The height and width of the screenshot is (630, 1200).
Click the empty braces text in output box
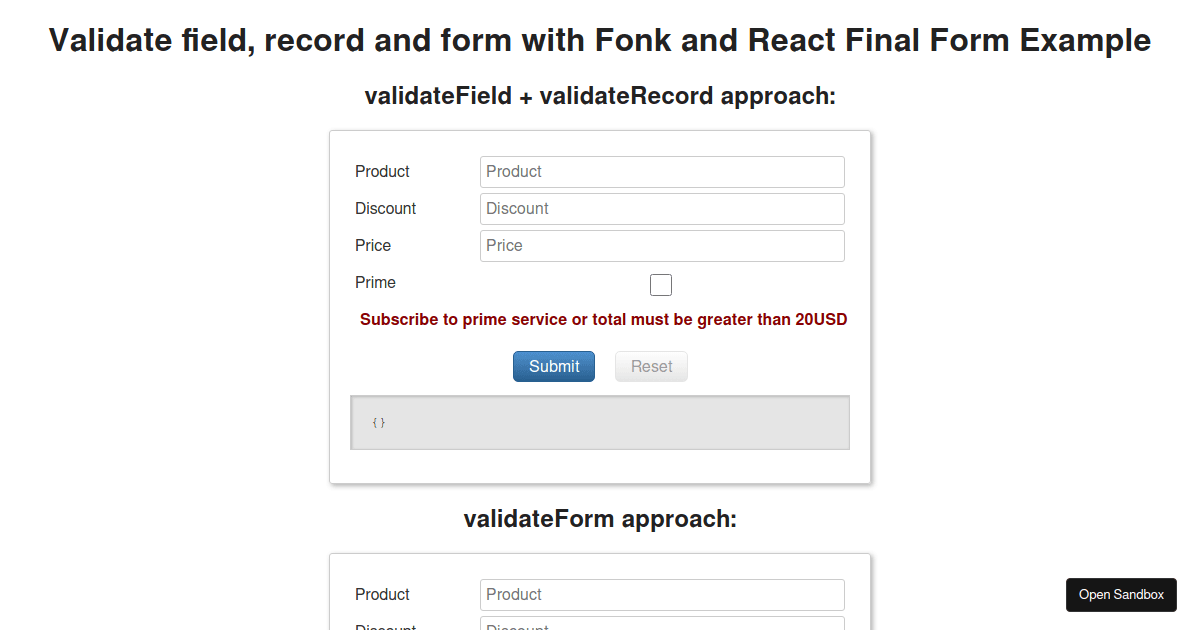click(x=378, y=423)
